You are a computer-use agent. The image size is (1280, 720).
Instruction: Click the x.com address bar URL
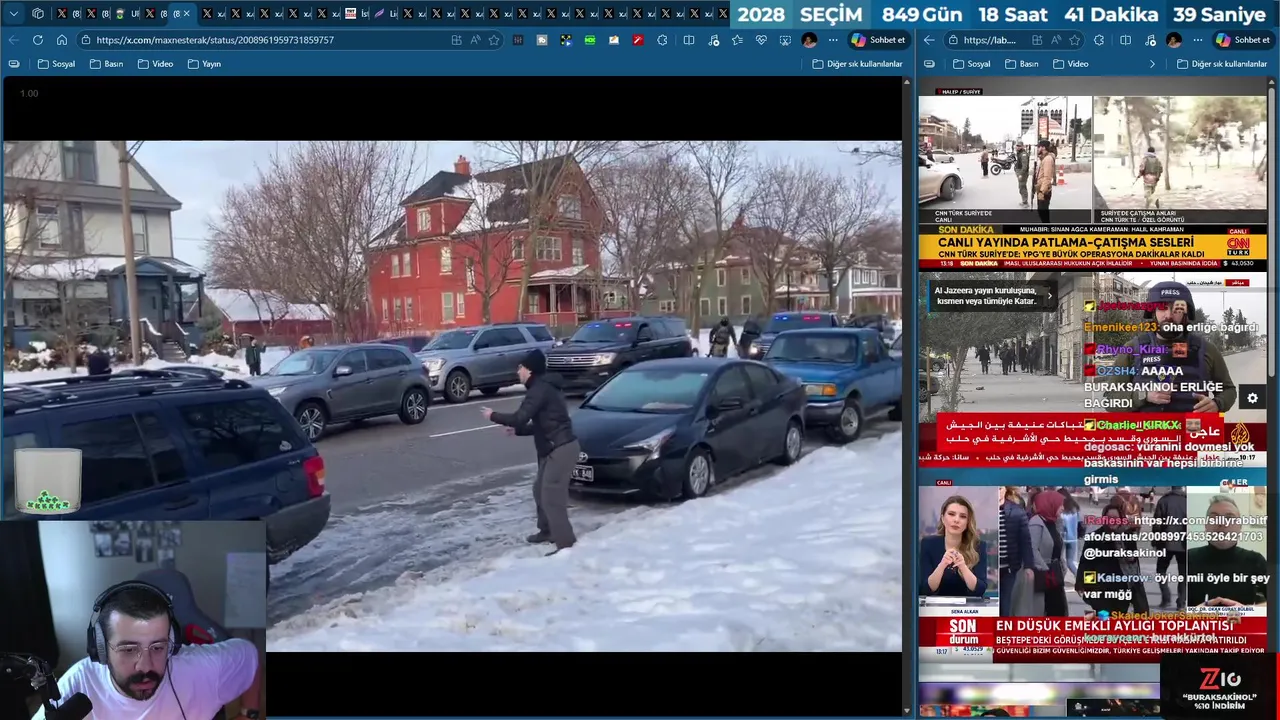(215, 40)
